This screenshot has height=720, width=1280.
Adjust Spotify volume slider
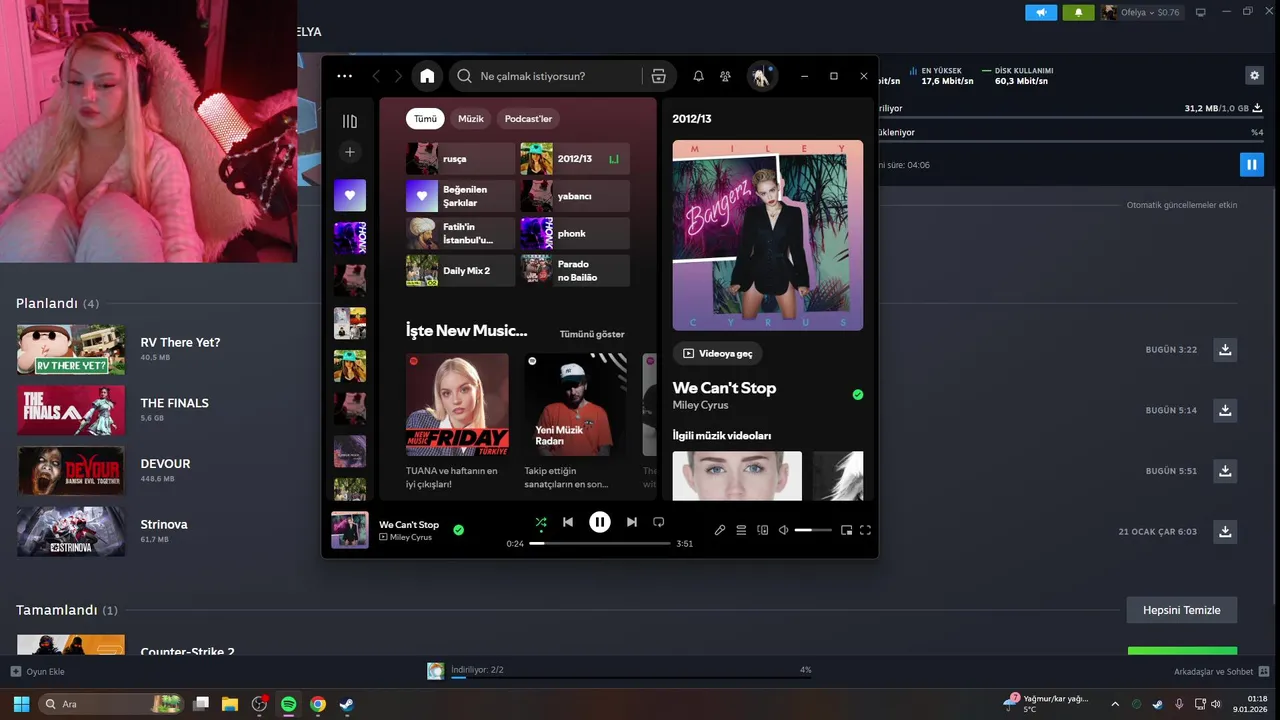[x=813, y=530]
